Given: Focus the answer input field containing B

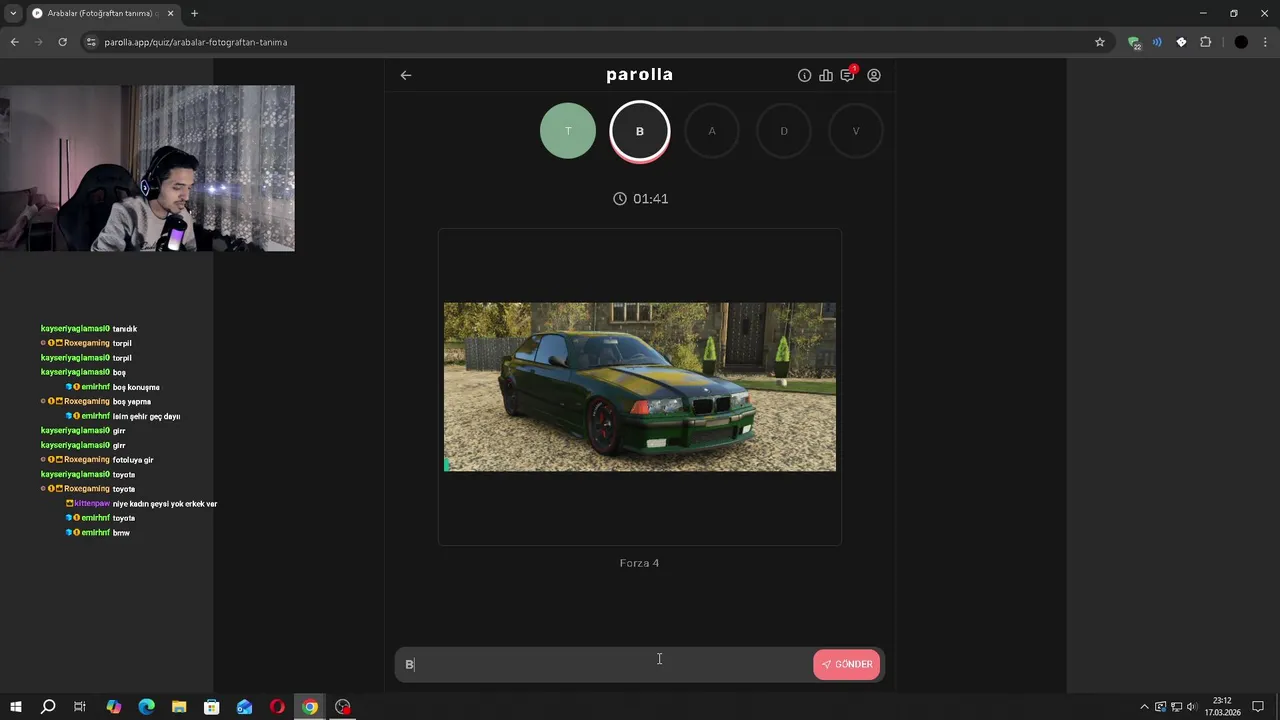Looking at the screenshot, I should tap(604, 664).
